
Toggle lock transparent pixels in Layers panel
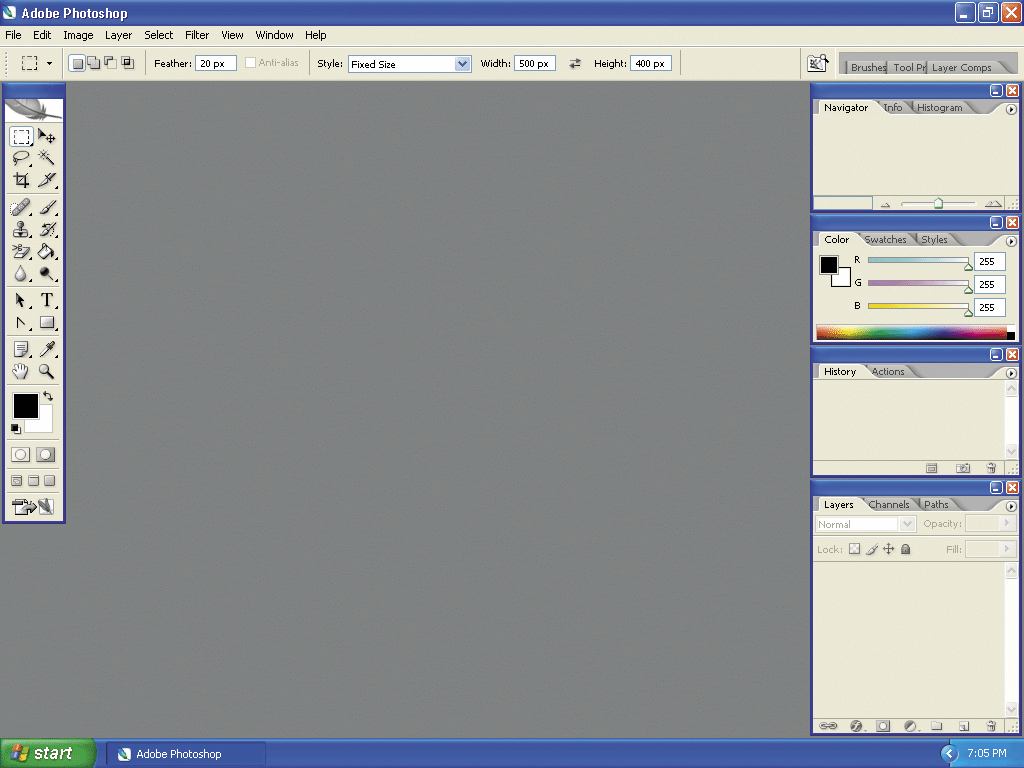(854, 549)
